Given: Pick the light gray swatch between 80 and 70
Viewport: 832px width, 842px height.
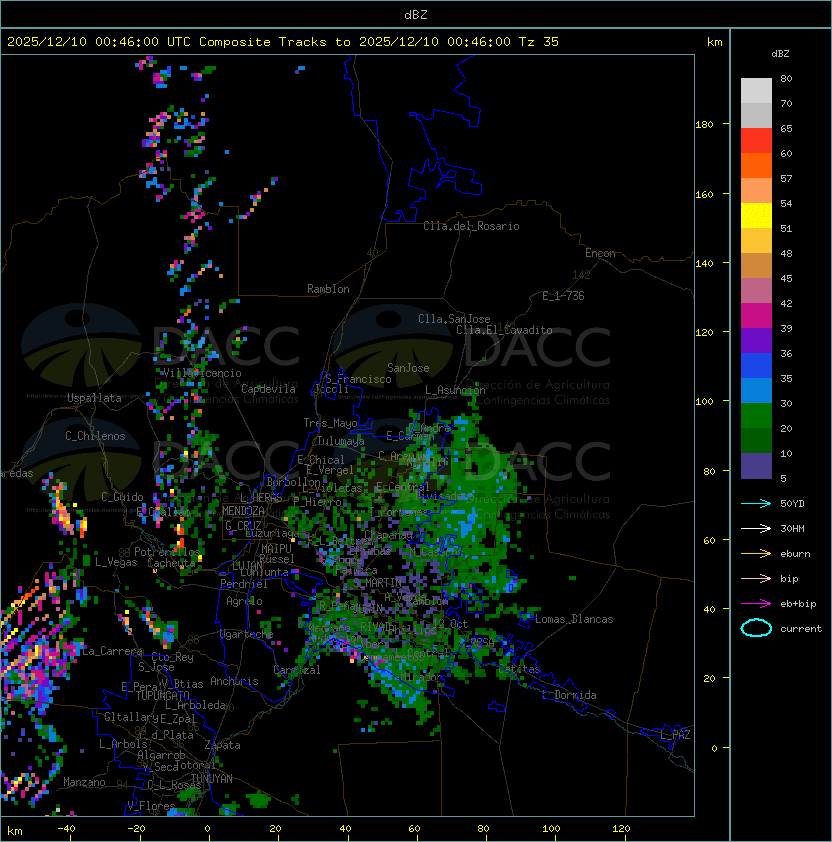Looking at the screenshot, I should pos(756,91).
